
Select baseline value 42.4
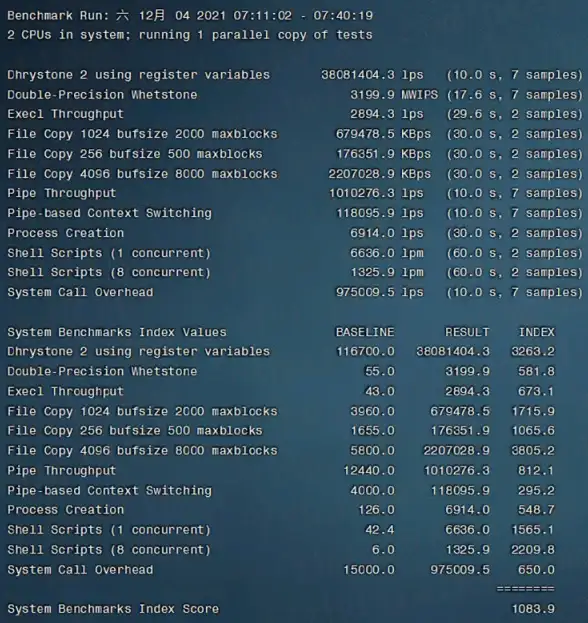click(x=380, y=530)
